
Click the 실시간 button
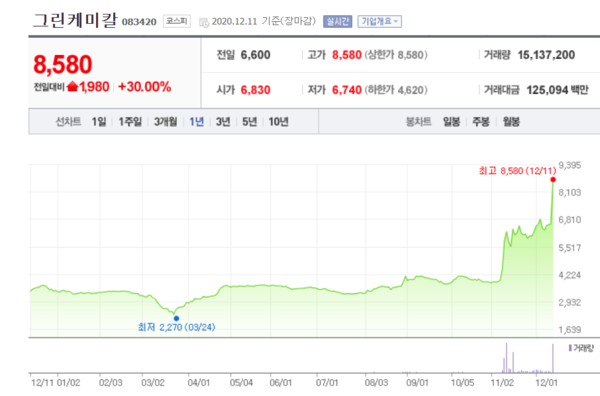tap(338, 21)
